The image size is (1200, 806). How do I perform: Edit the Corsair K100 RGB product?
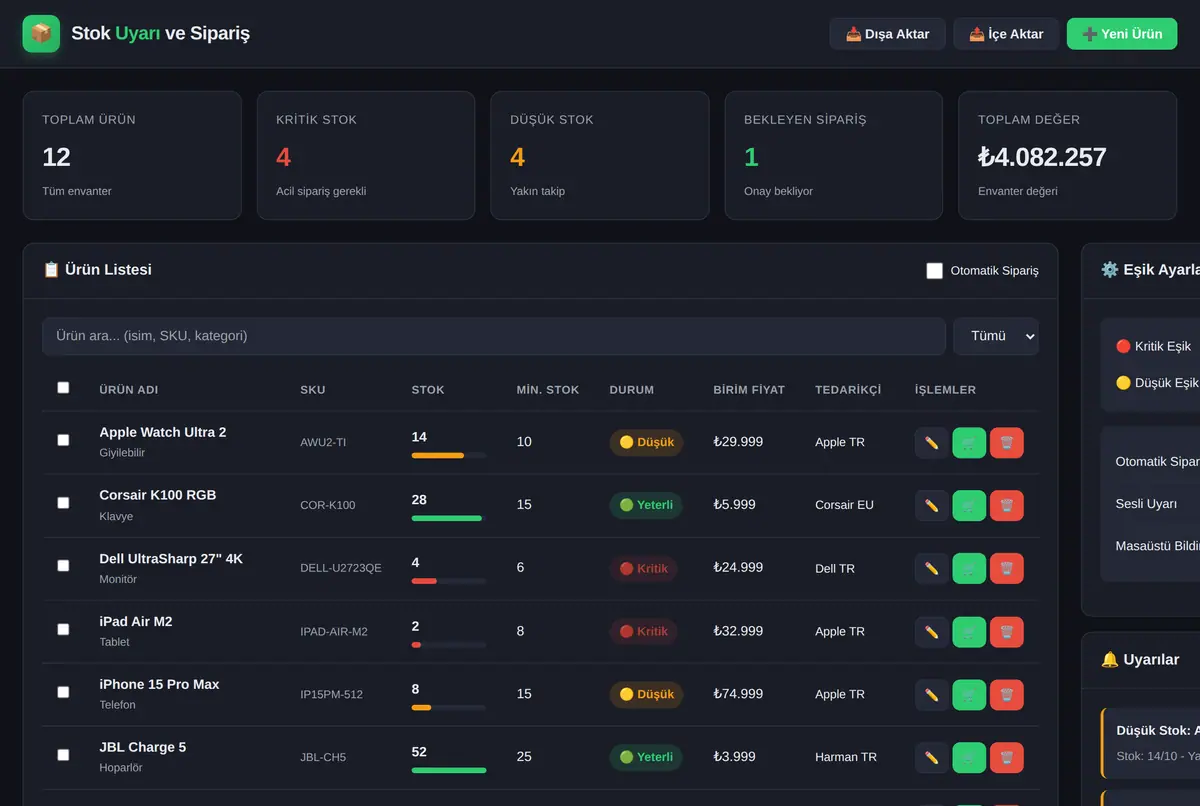(x=932, y=505)
